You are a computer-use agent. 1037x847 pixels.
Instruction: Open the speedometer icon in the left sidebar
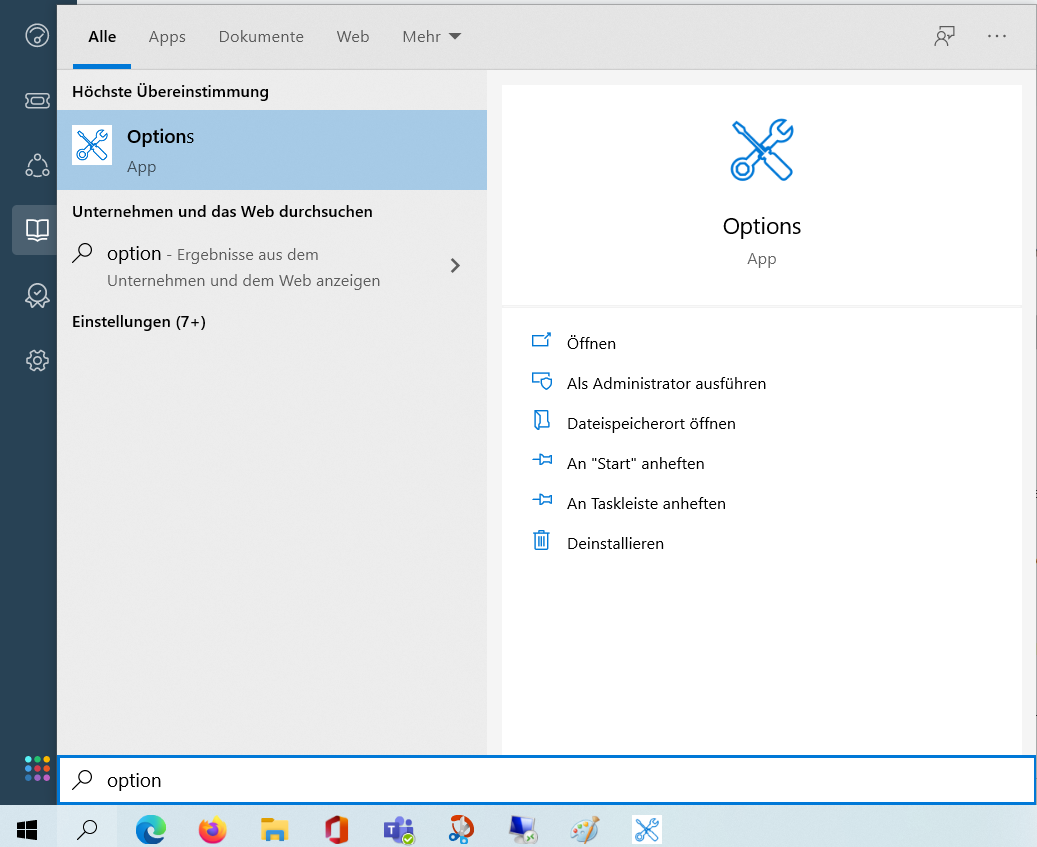[37, 35]
